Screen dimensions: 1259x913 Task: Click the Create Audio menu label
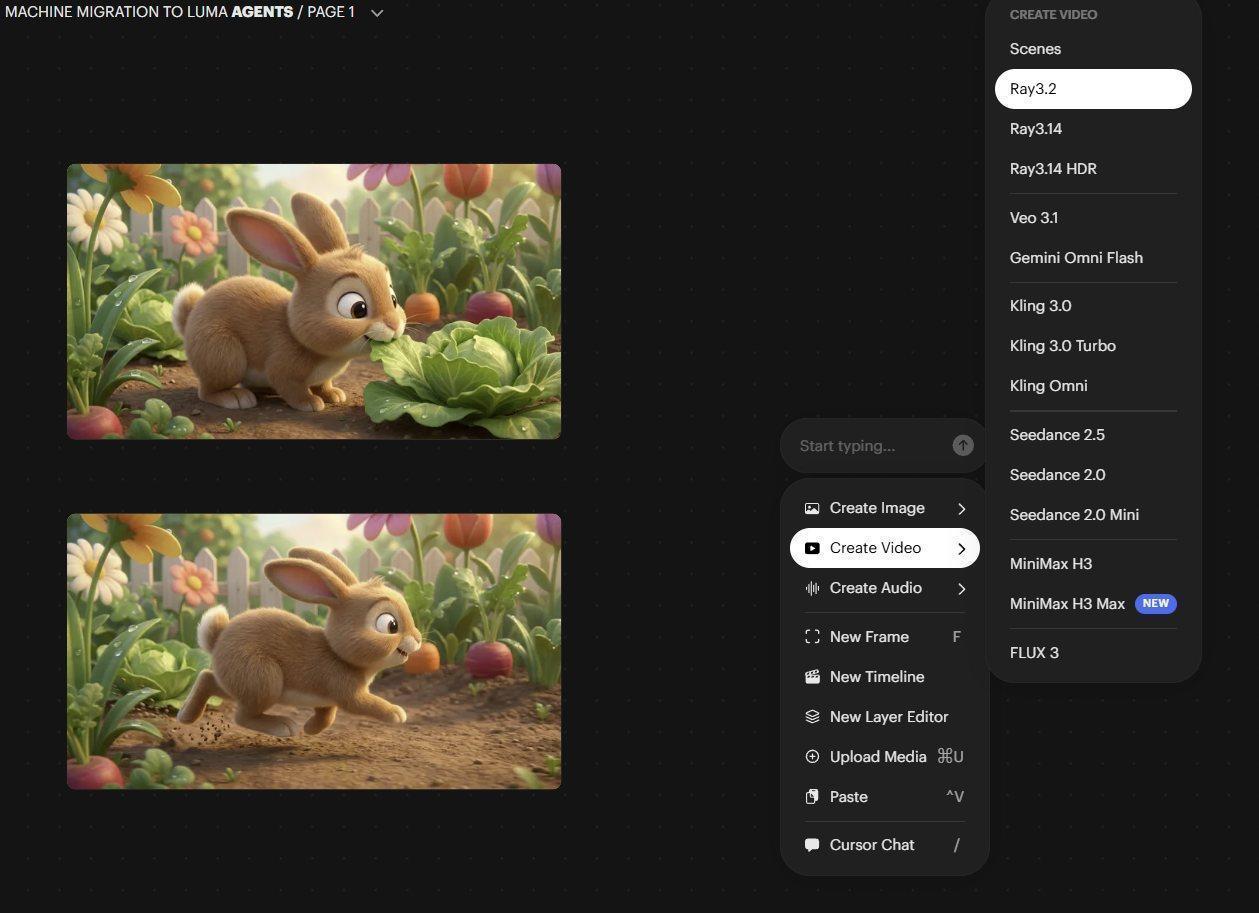point(876,588)
